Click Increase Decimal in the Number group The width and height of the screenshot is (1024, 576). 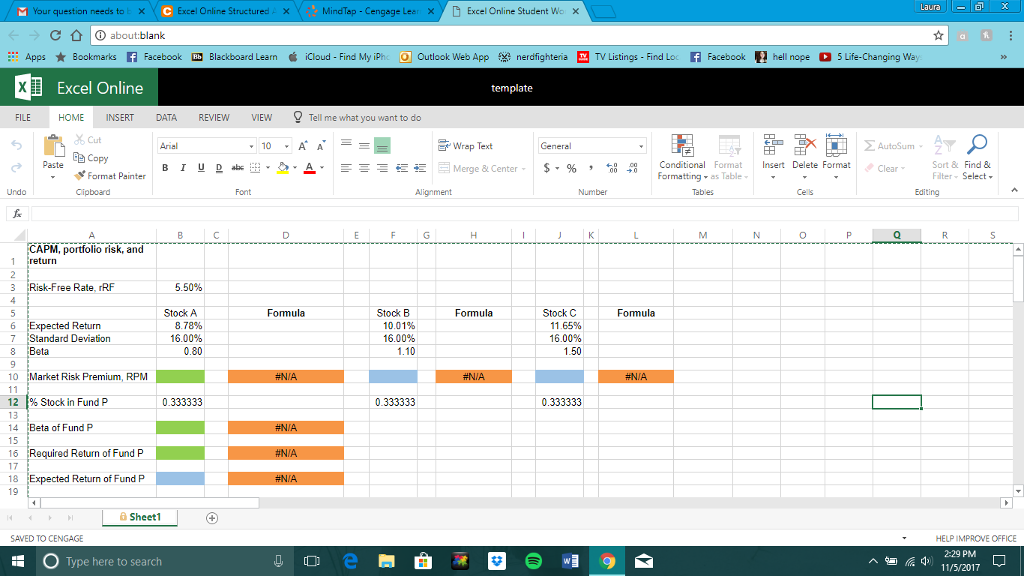(610, 167)
